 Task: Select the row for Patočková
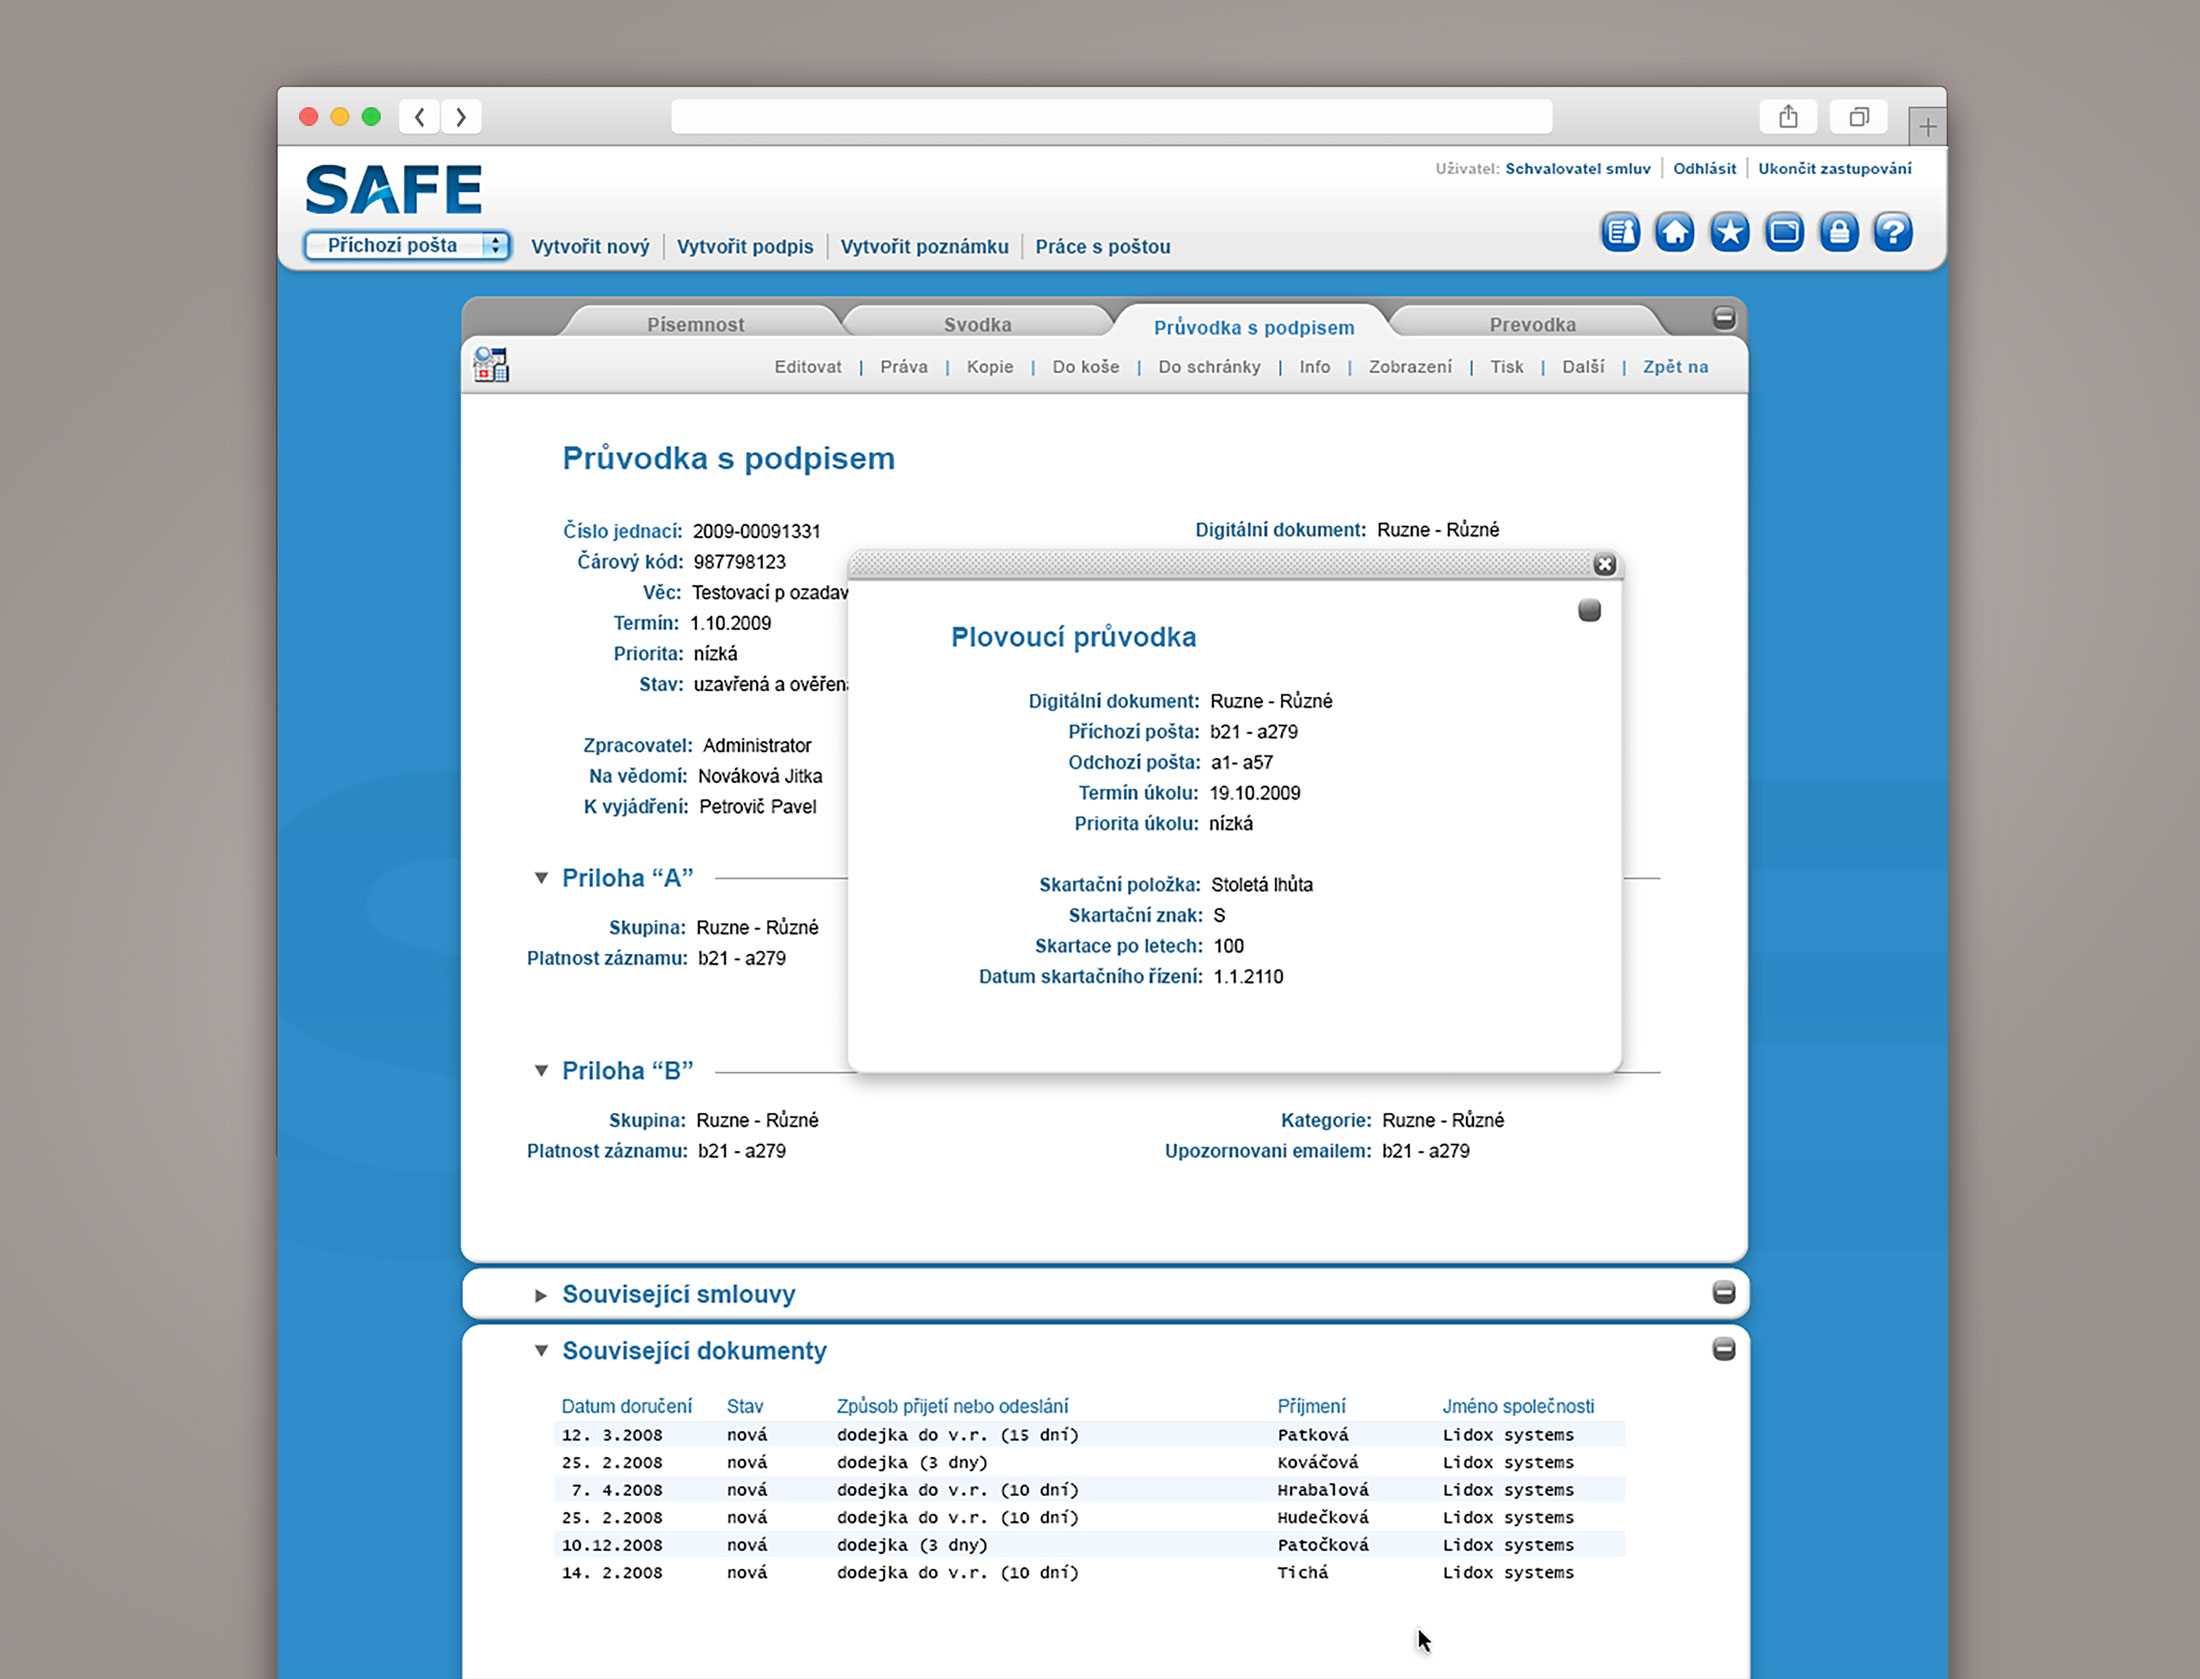click(1090, 1545)
